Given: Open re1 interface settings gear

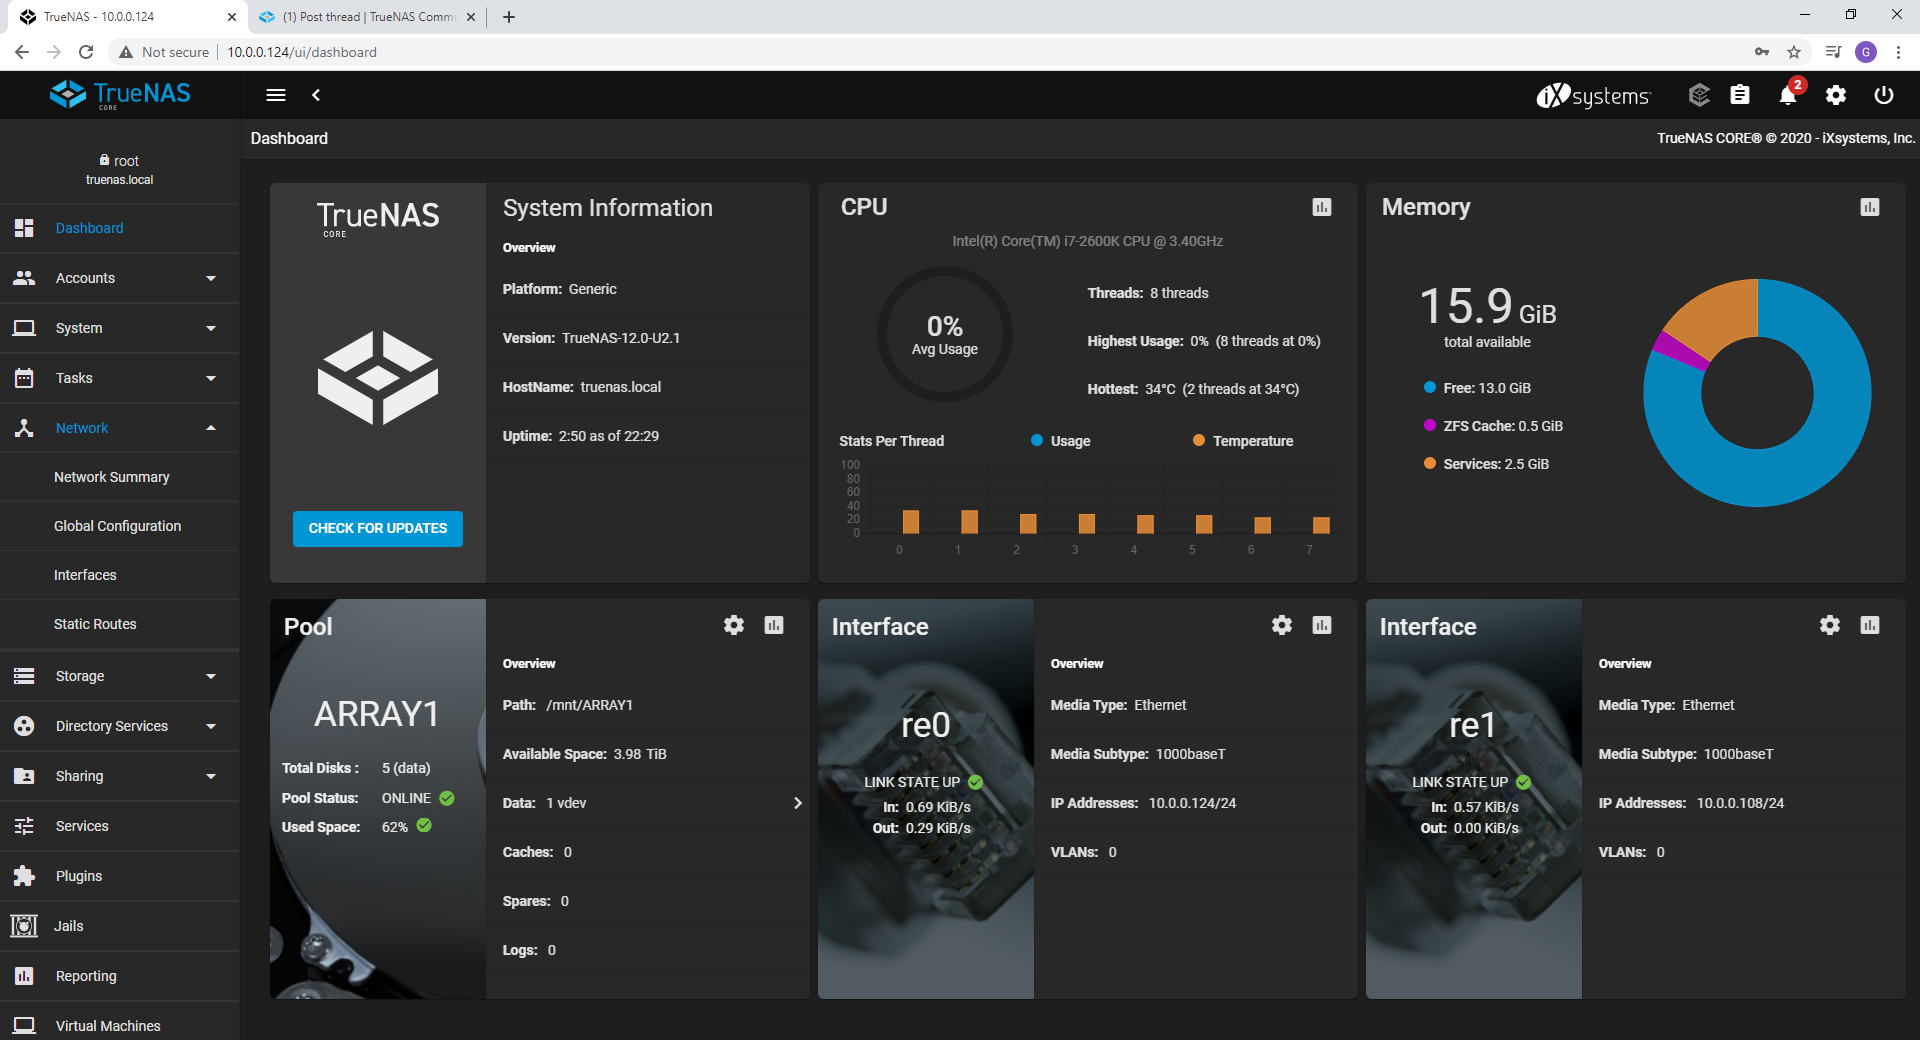Looking at the screenshot, I should click(1830, 625).
